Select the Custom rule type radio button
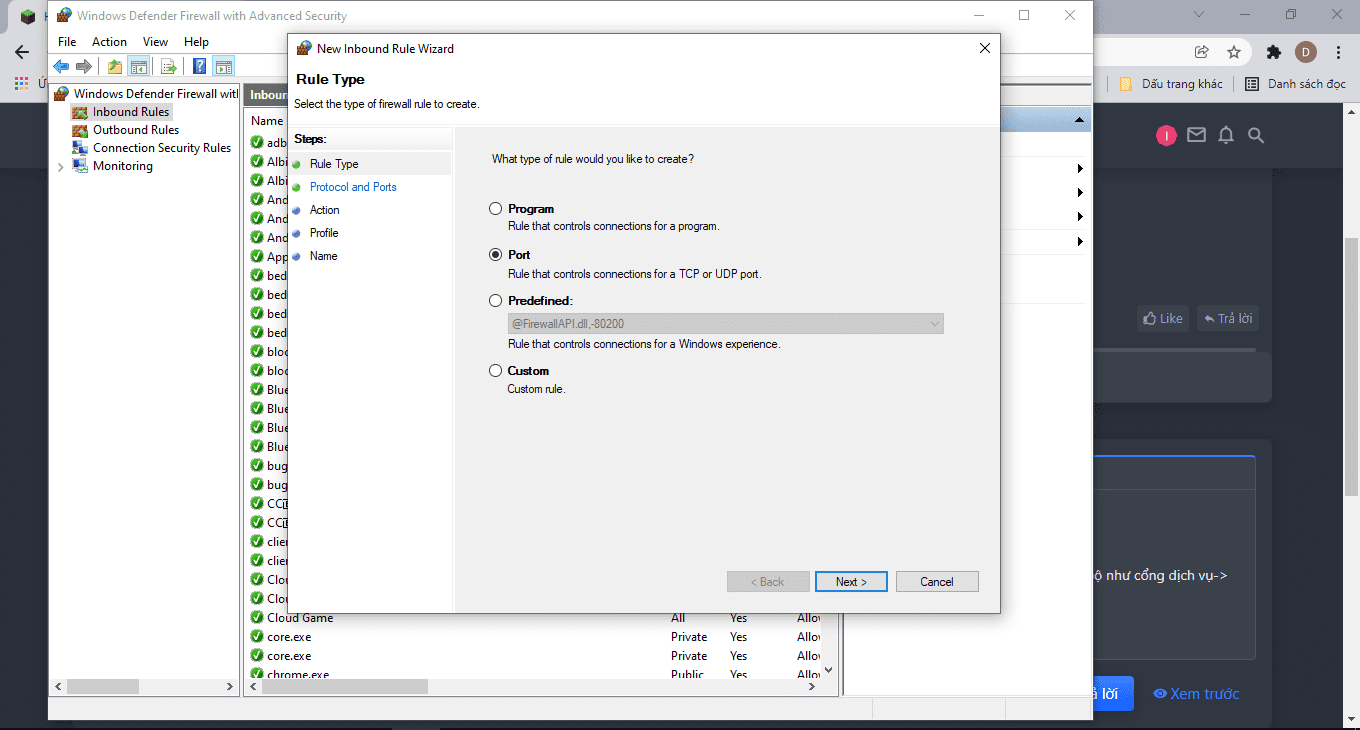Screen dimensions: 1360x730 pyautogui.click(x=495, y=371)
